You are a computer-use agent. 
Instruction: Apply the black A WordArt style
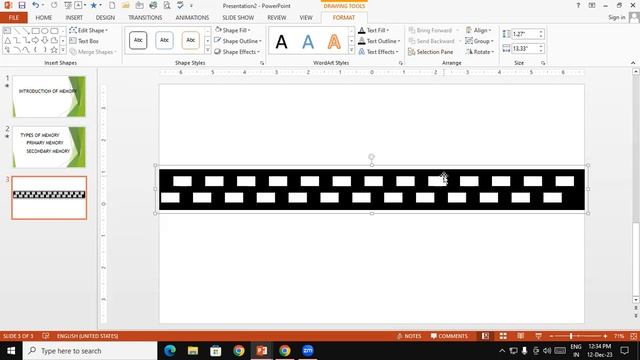coord(281,42)
